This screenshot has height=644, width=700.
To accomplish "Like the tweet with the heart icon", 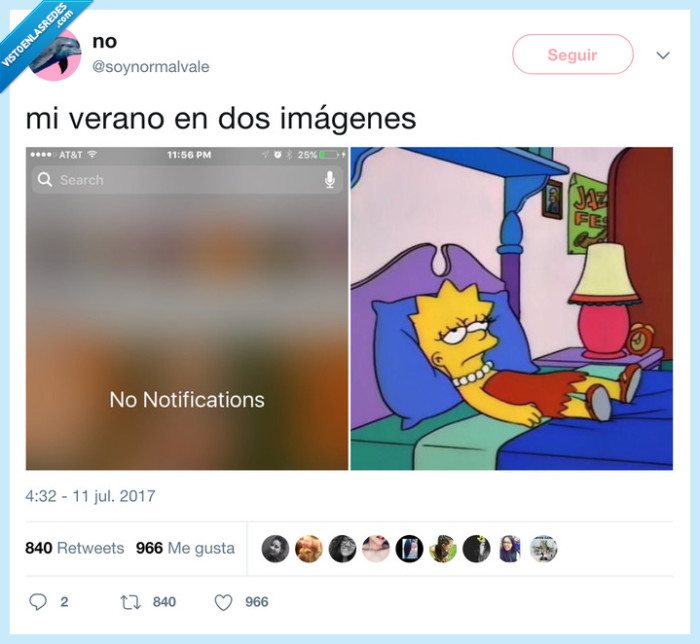I will pyautogui.click(x=223, y=602).
